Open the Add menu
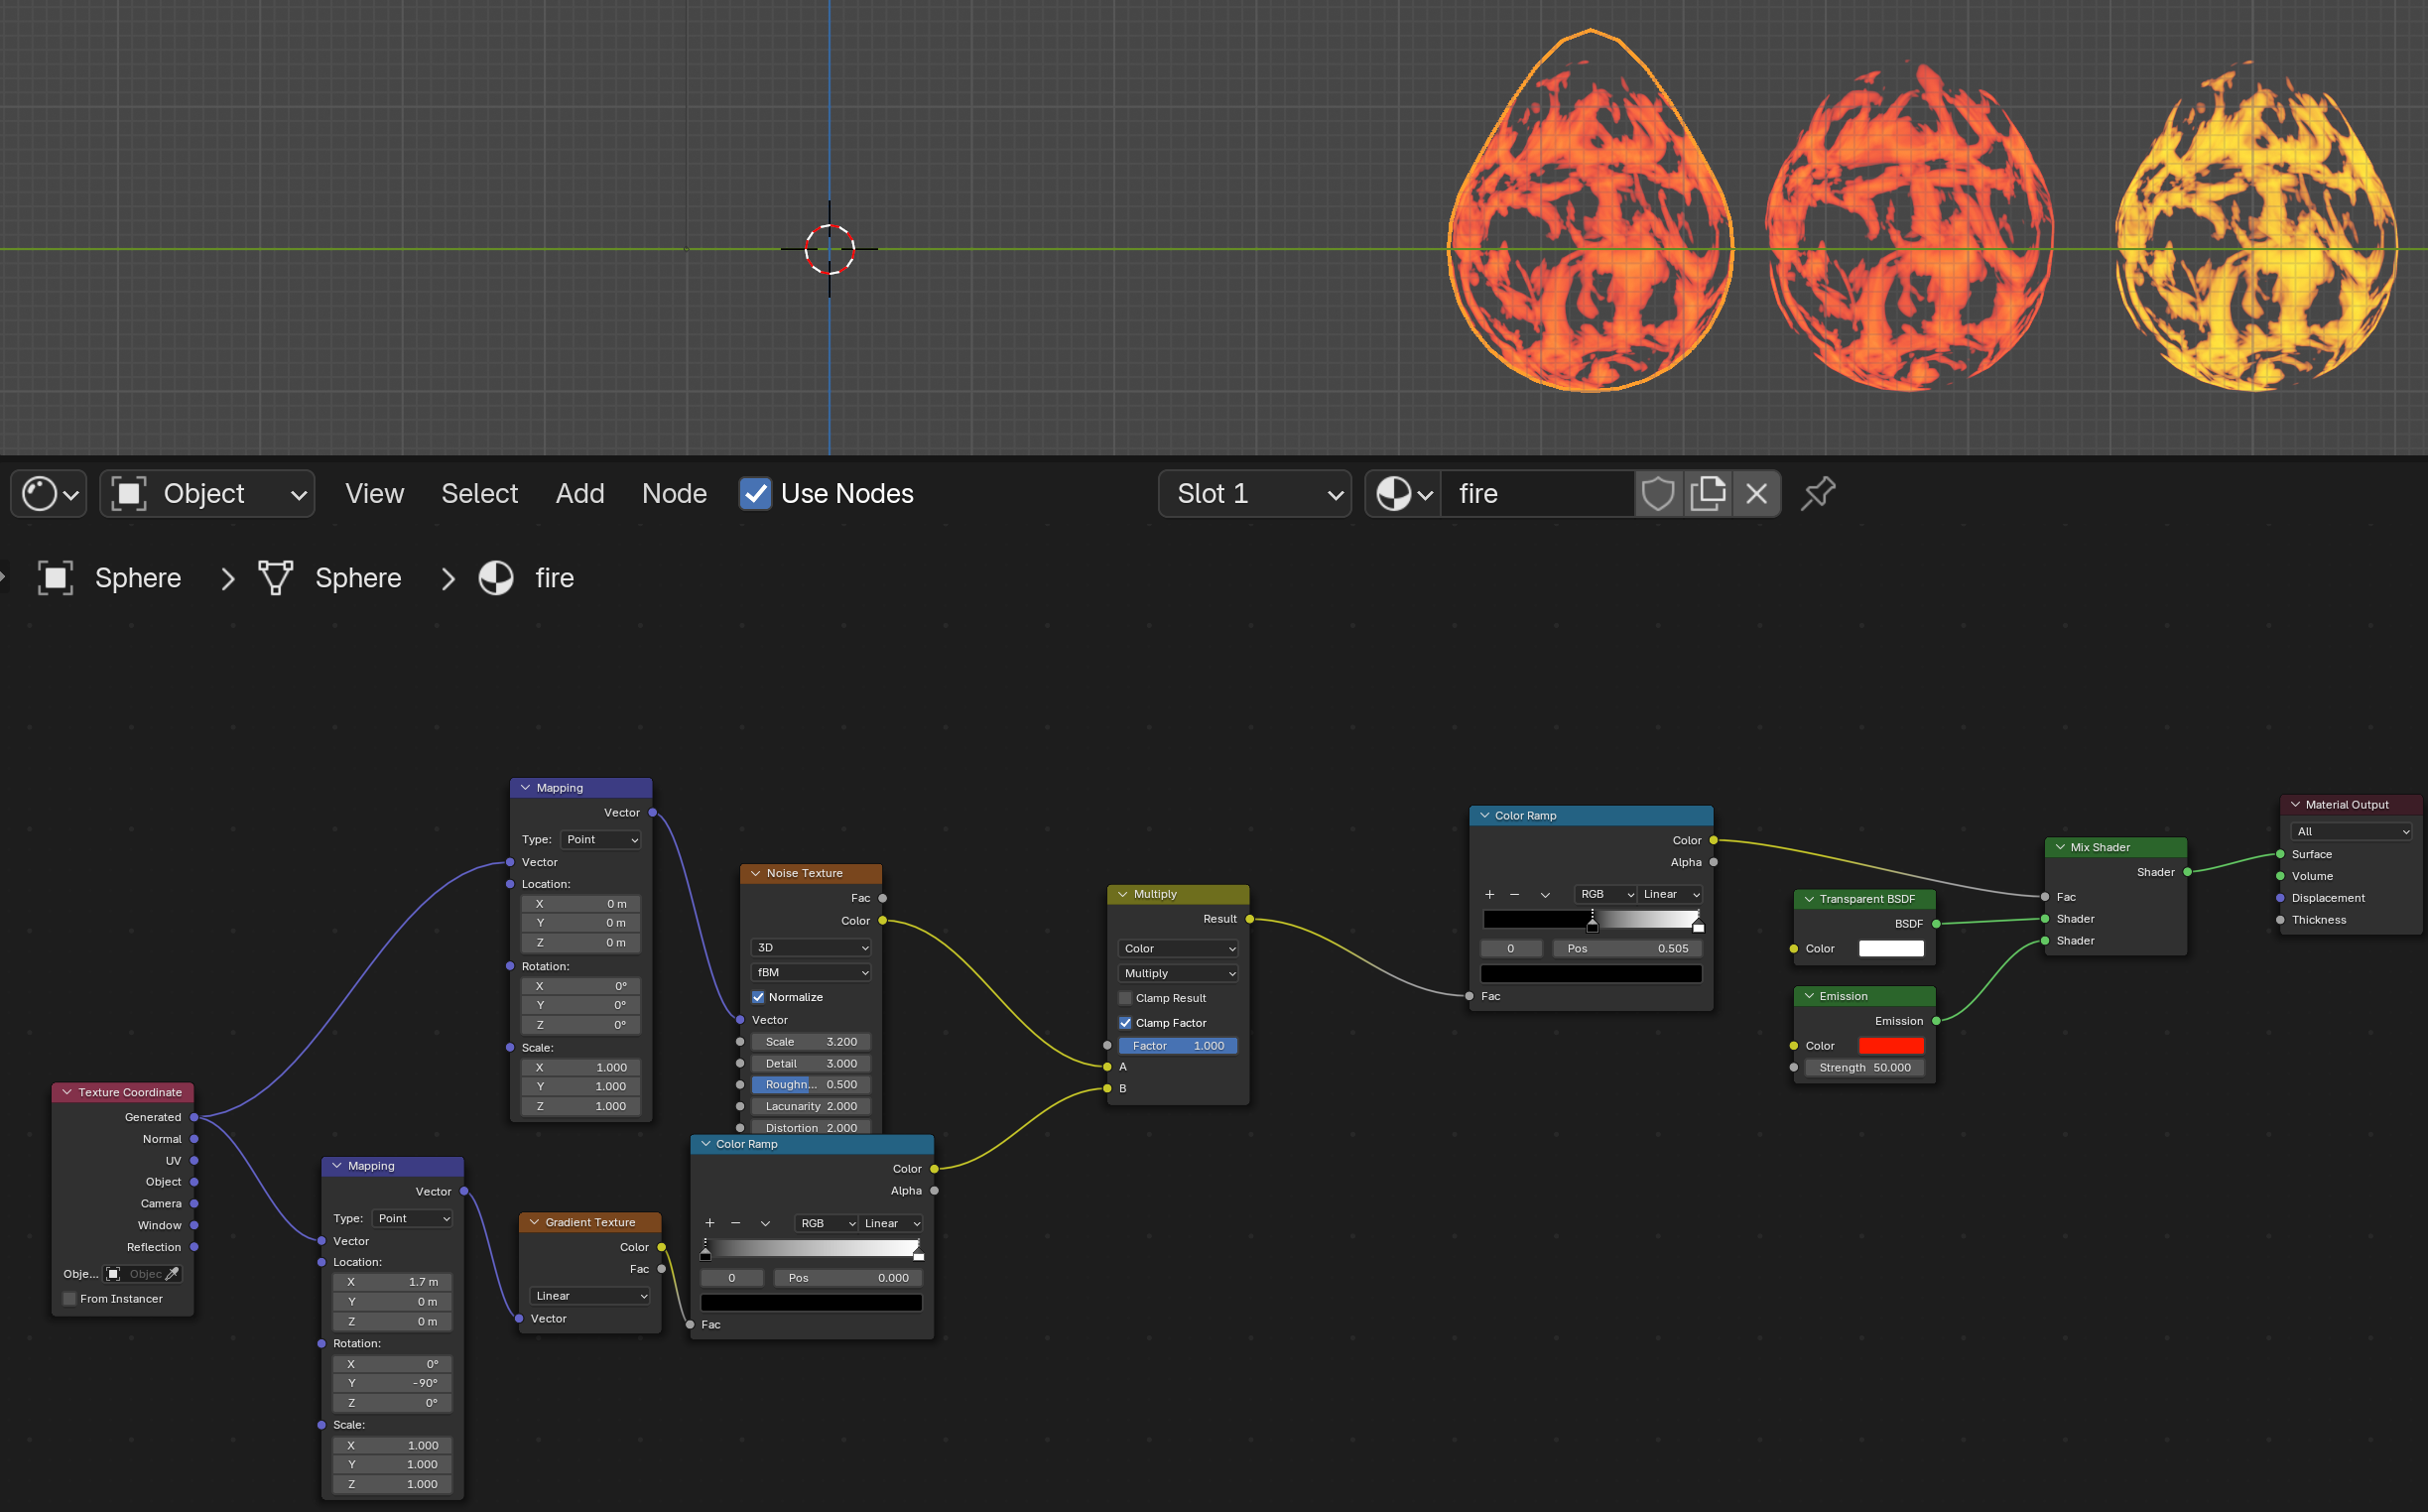Viewport: 2428px width, 1512px height. 580,493
